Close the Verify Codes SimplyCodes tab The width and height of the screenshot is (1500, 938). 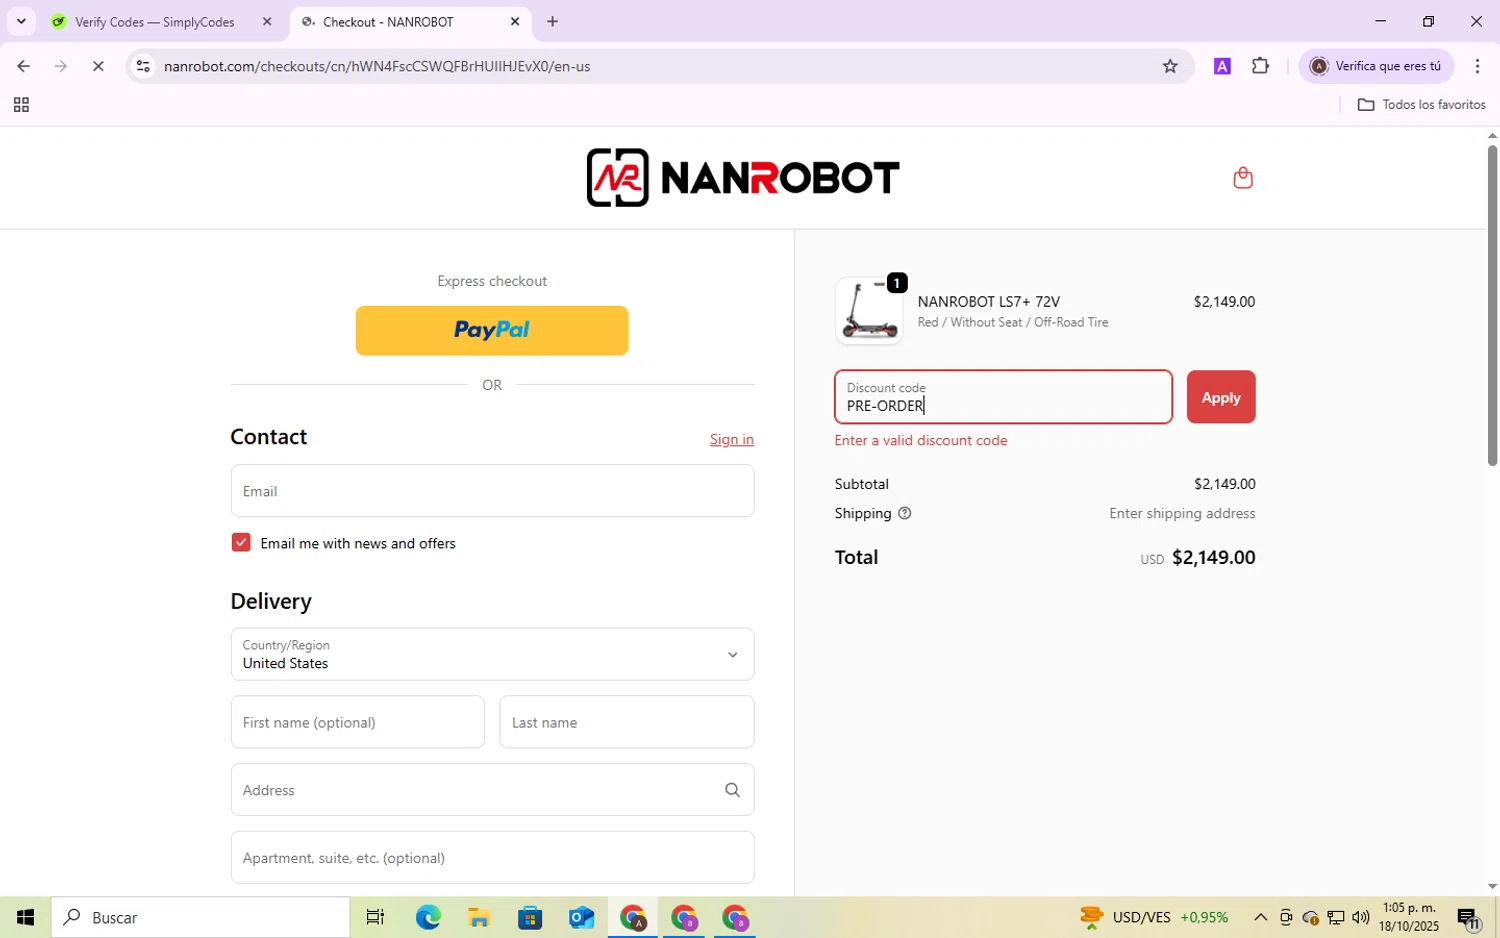267,21
